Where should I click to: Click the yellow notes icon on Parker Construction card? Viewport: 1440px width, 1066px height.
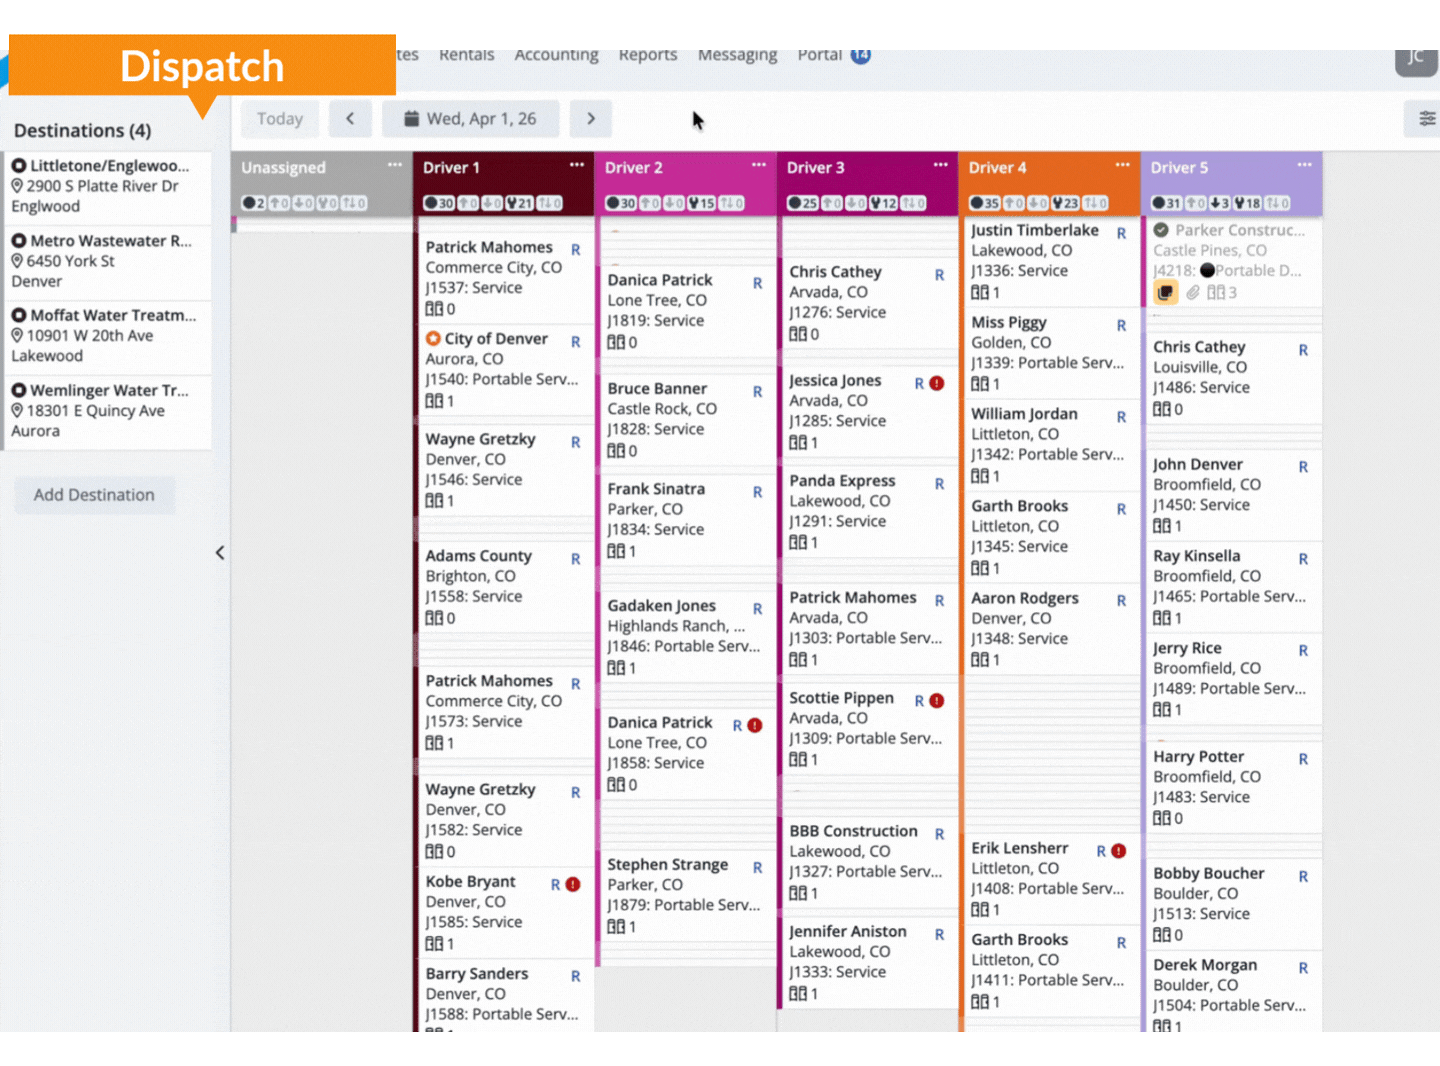point(1165,293)
